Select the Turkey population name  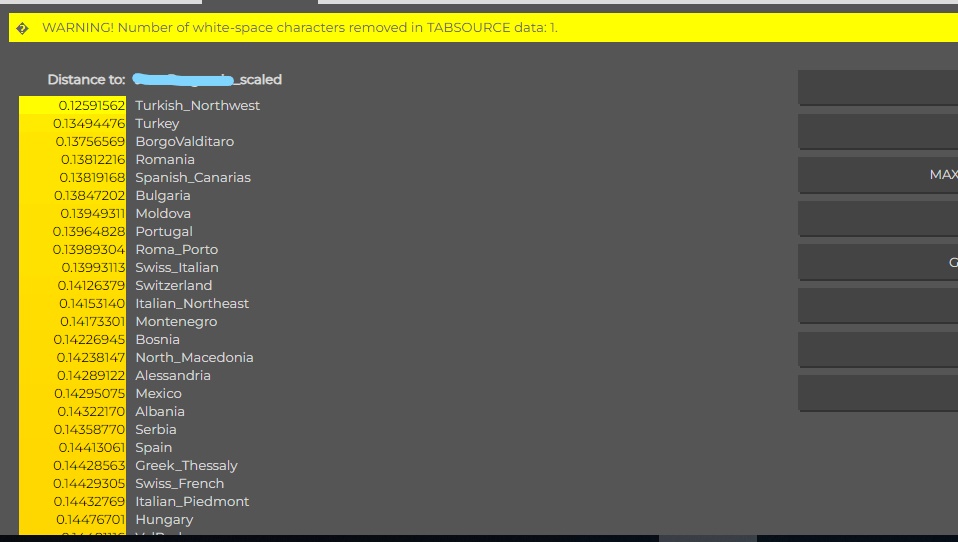point(157,123)
